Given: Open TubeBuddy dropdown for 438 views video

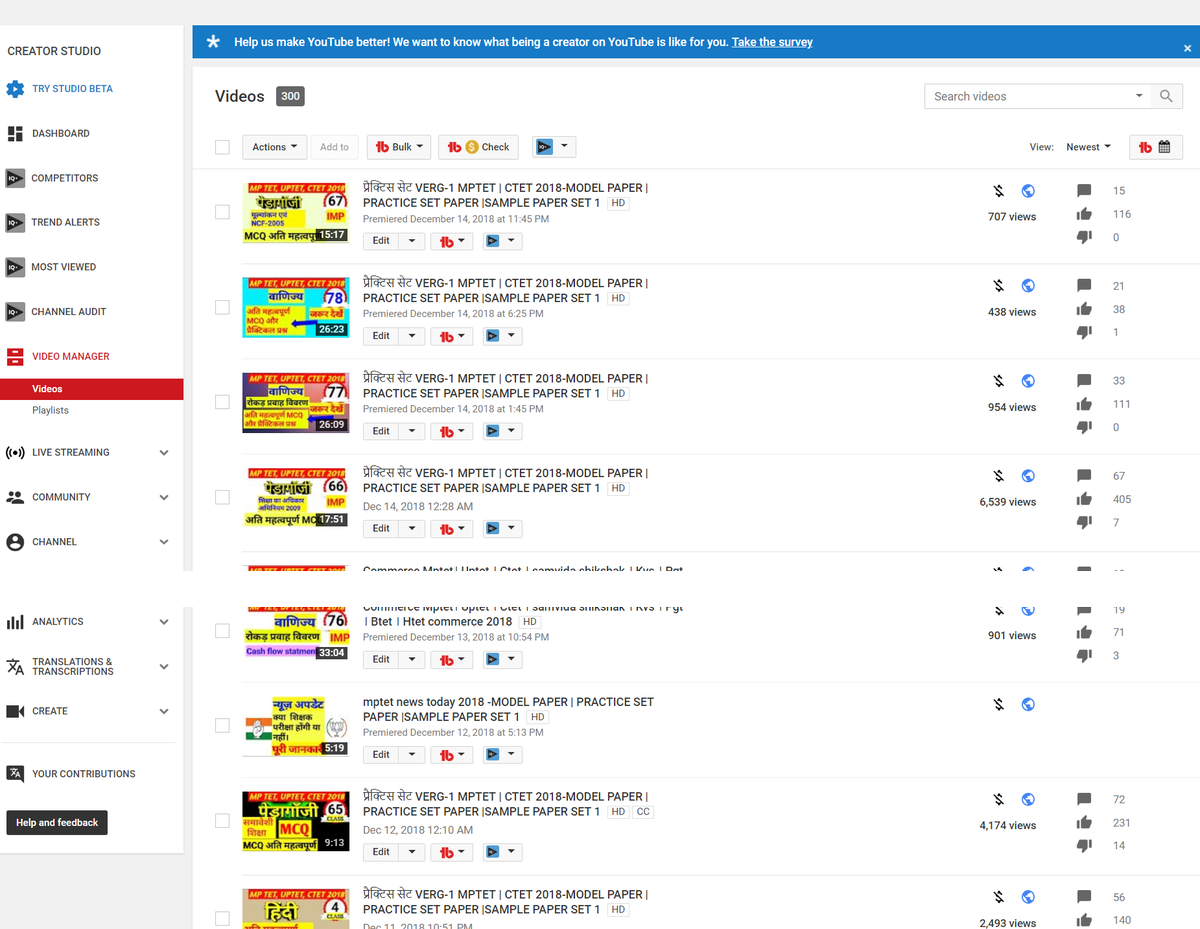Looking at the screenshot, I should point(451,336).
